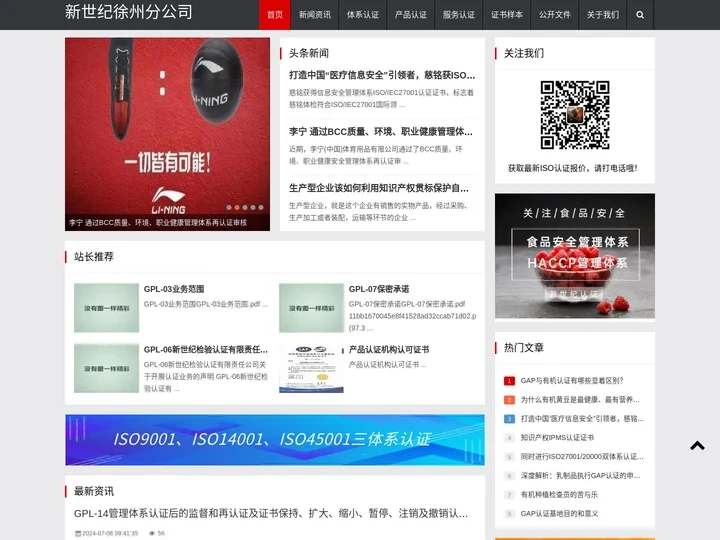Open 公开文件 navigation item
Screen dimensions: 720x540
555,15
